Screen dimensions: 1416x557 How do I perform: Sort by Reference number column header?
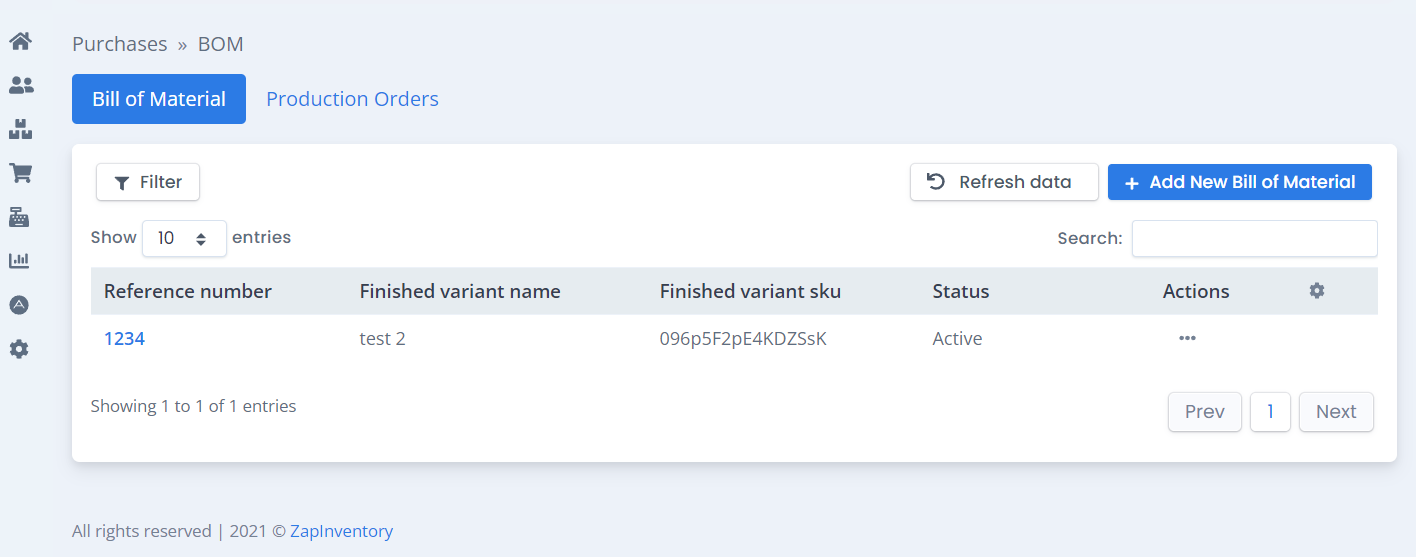(188, 291)
